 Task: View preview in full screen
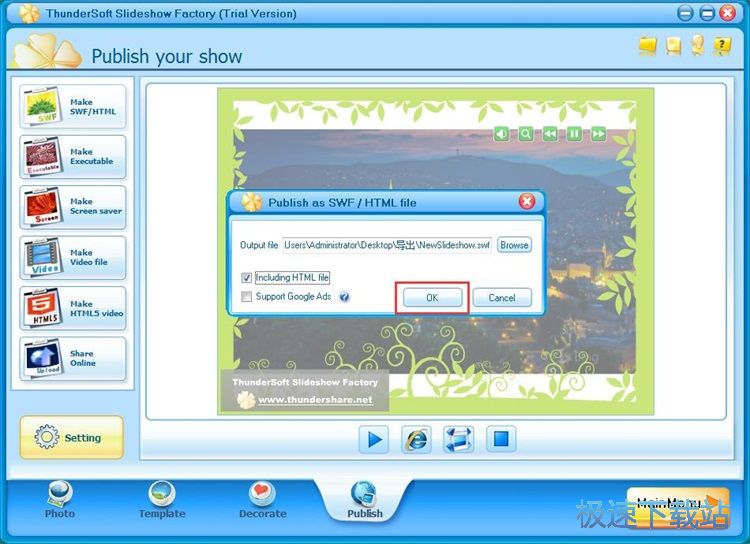[x=459, y=439]
